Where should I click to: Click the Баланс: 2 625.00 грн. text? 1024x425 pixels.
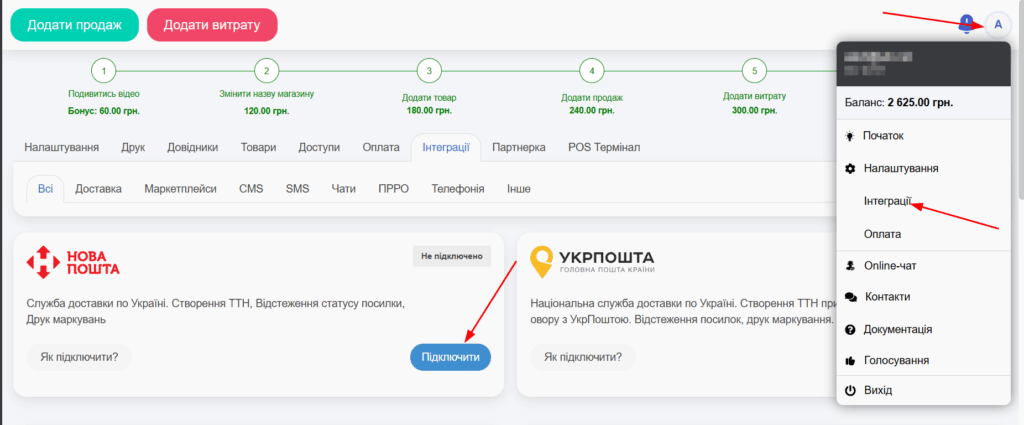coord(899,103)
